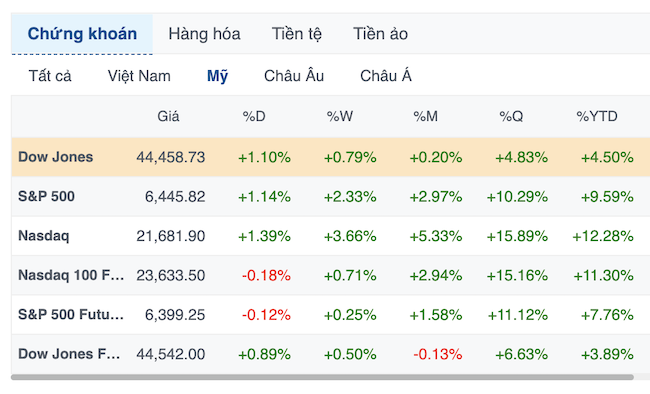
Task: Open the Nasdaq 100 Futures row
Action: coord(330,275)
